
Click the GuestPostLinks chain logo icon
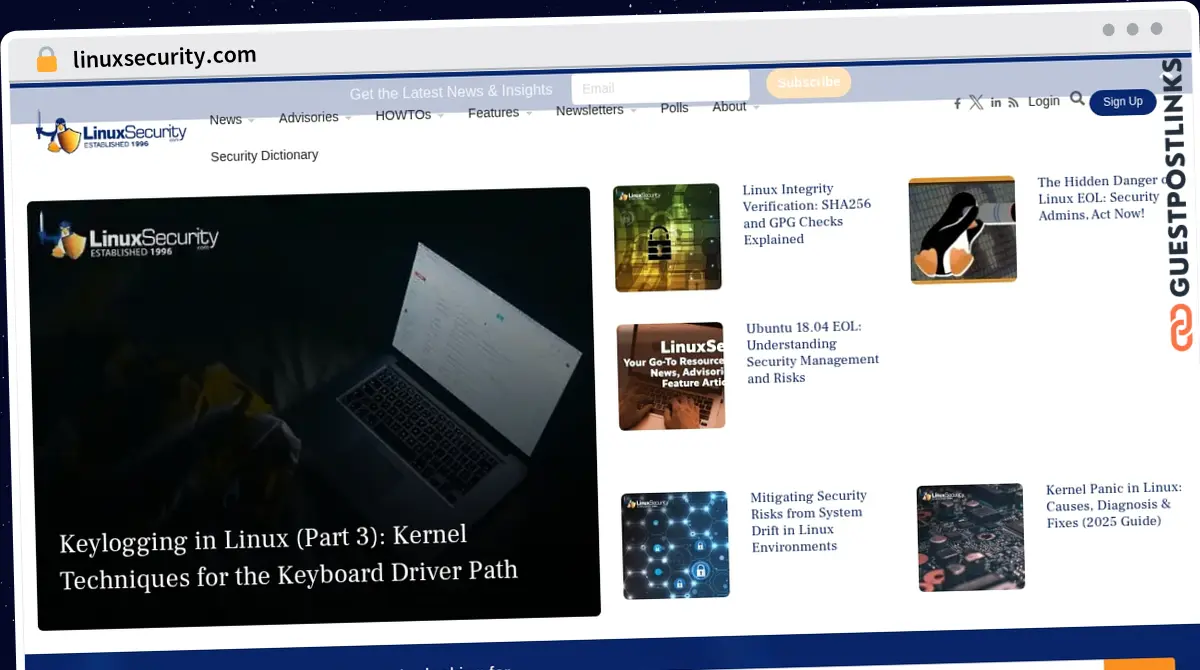click(1181, 328)
